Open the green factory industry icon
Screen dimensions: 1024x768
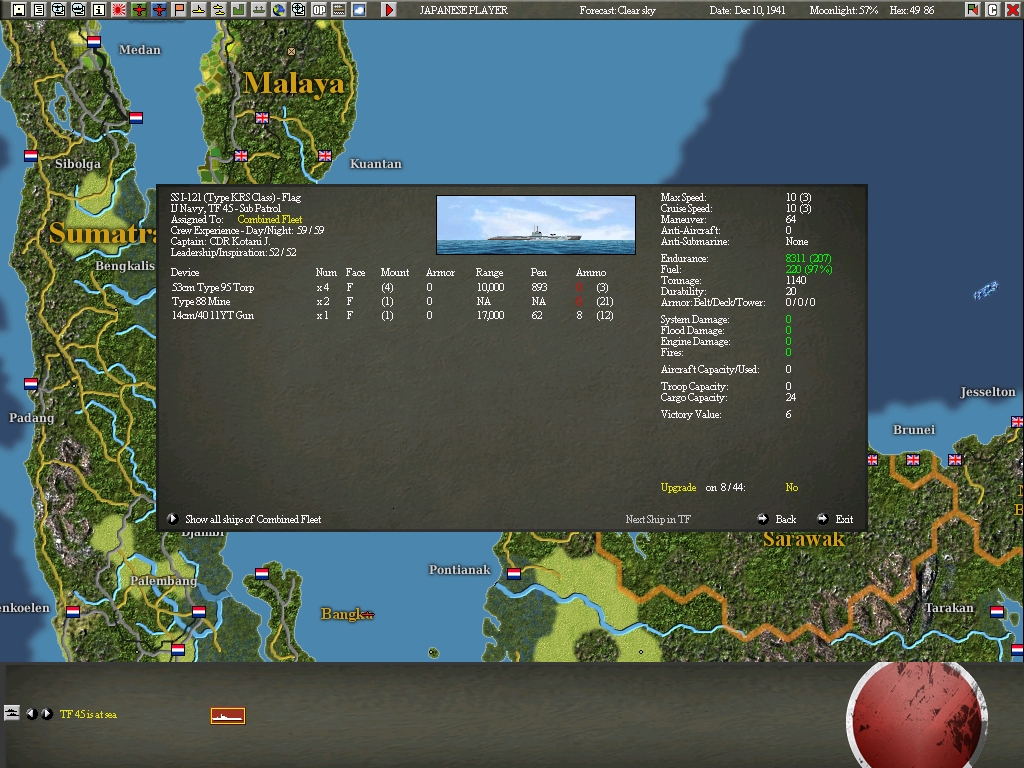pos(238,10)
